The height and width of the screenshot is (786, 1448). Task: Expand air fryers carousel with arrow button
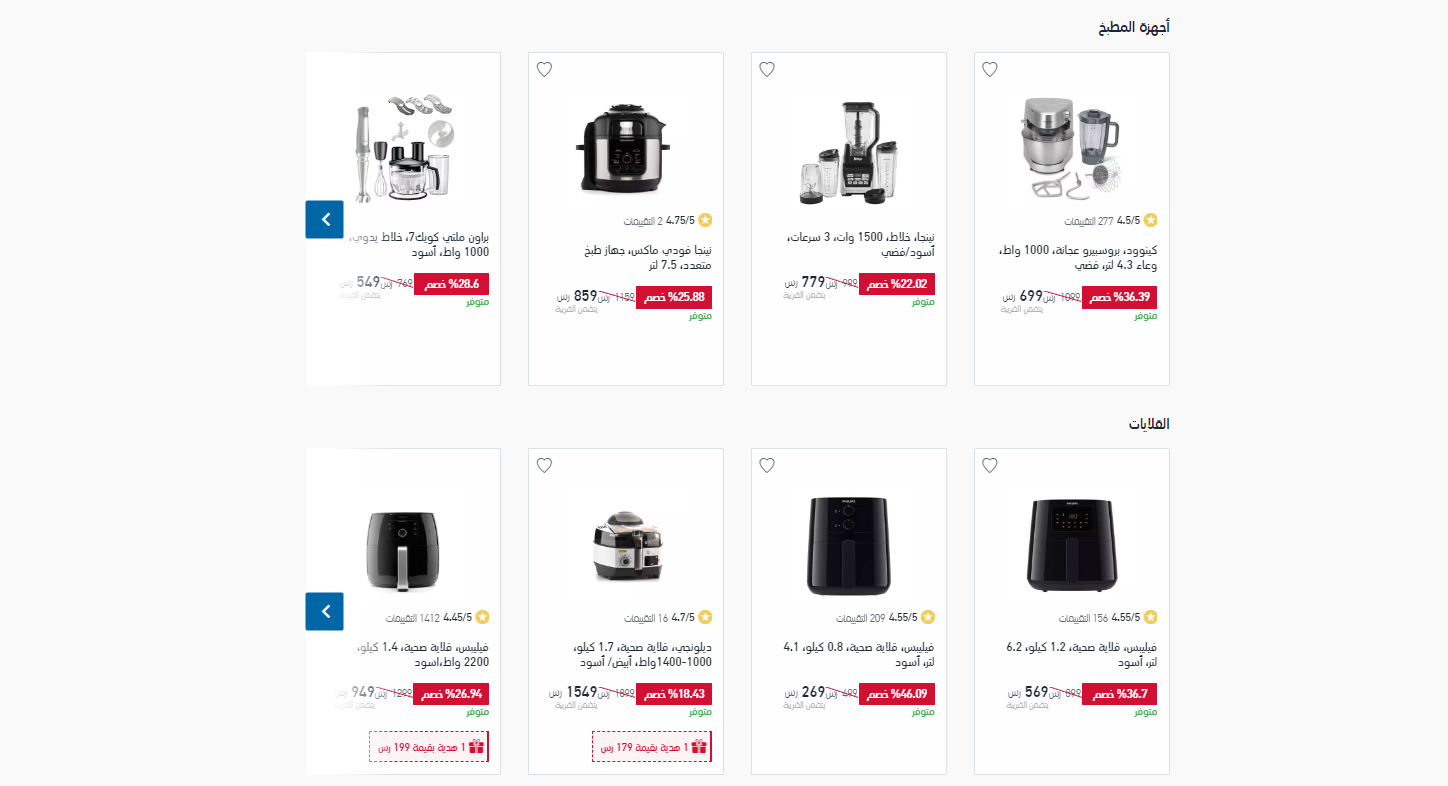point(325,611)
